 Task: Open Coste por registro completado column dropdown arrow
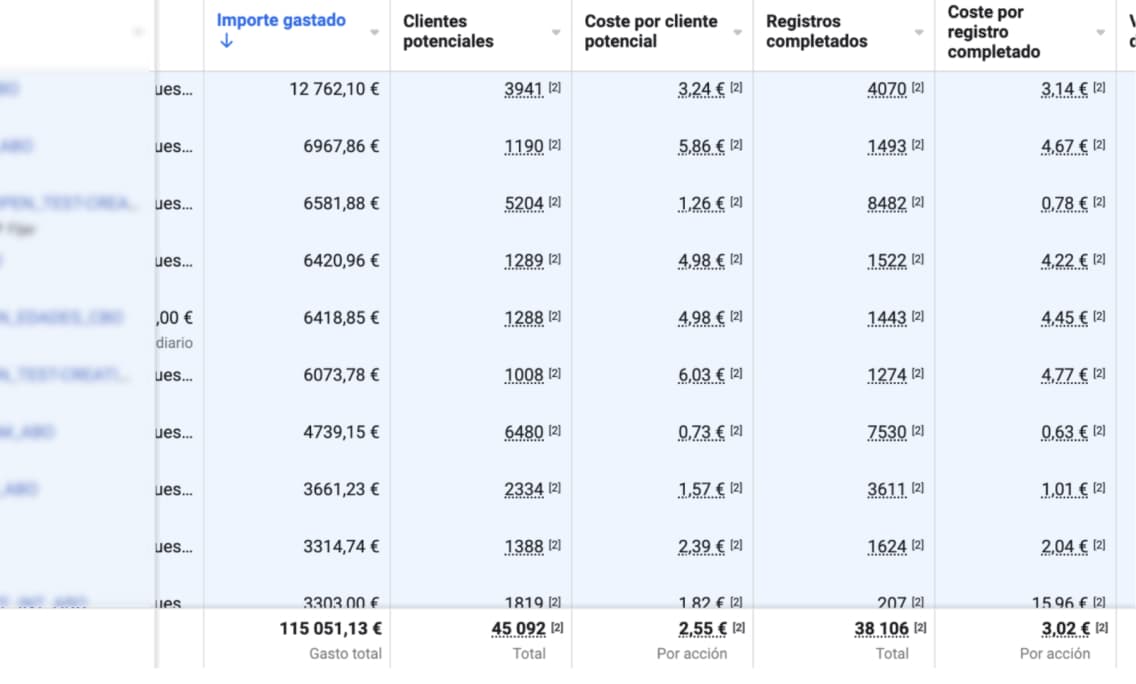[1101, 32]
